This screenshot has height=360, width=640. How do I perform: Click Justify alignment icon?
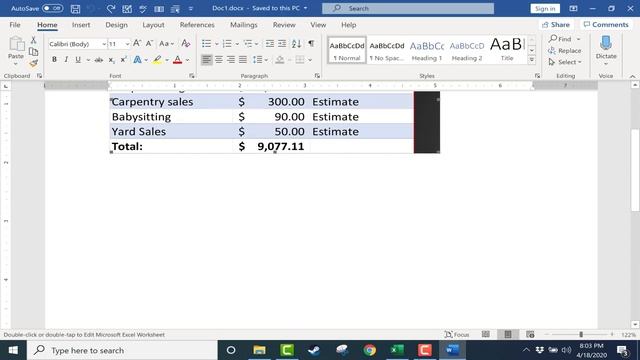point(243,60)
